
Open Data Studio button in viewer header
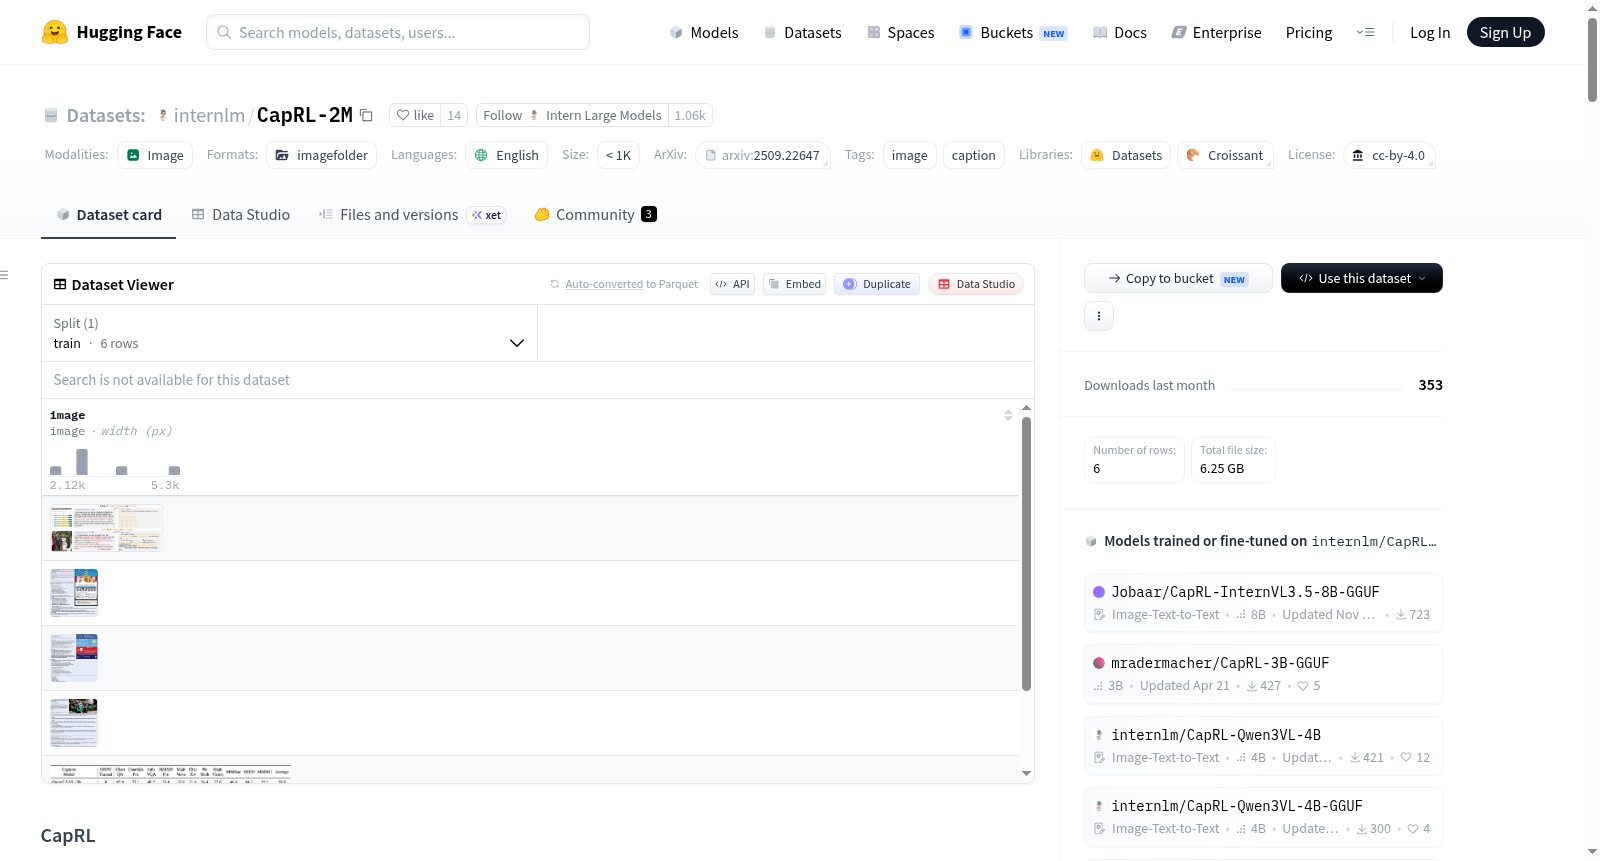click(976, 284)
